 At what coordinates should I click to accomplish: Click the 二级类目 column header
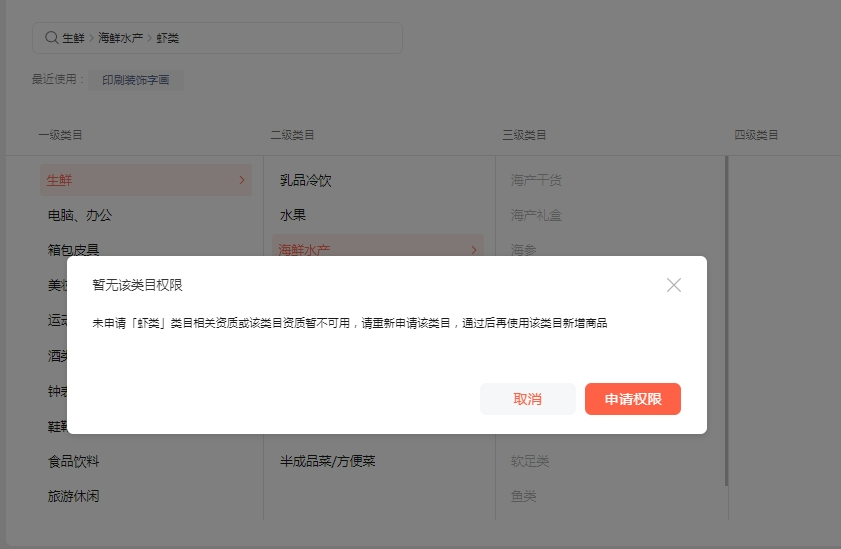click(292, 135)
